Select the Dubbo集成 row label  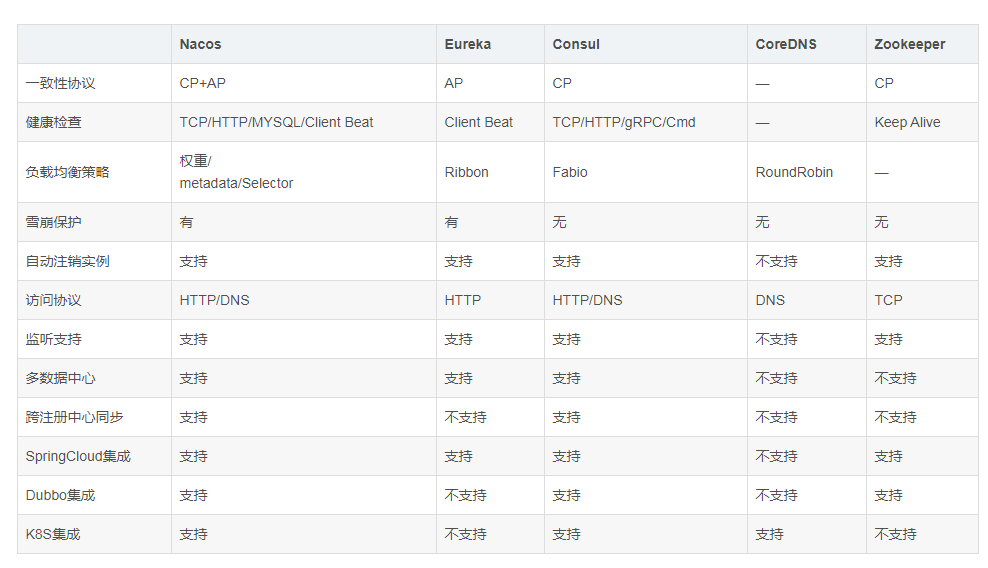point(61,495)
